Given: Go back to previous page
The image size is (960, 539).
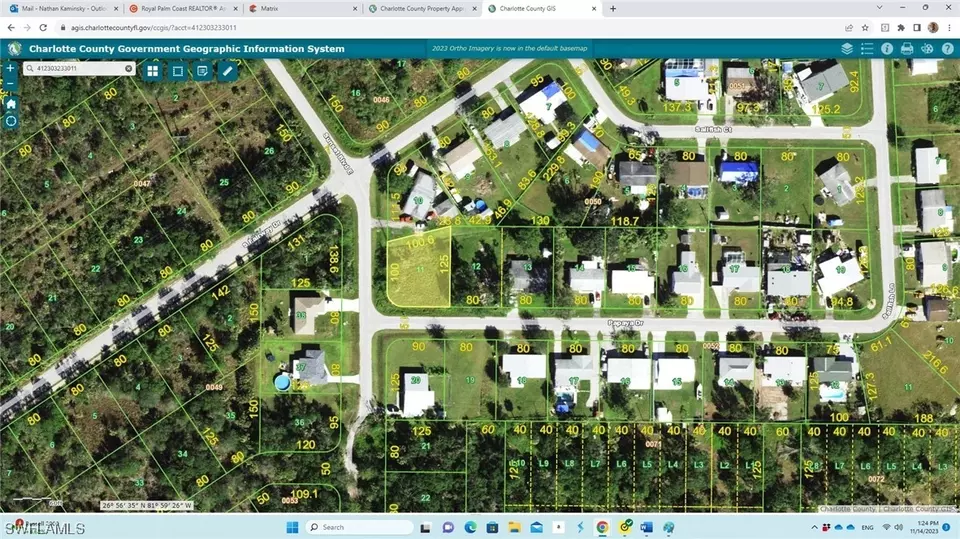Looking at the screenshot, I should tap(11, 28).
